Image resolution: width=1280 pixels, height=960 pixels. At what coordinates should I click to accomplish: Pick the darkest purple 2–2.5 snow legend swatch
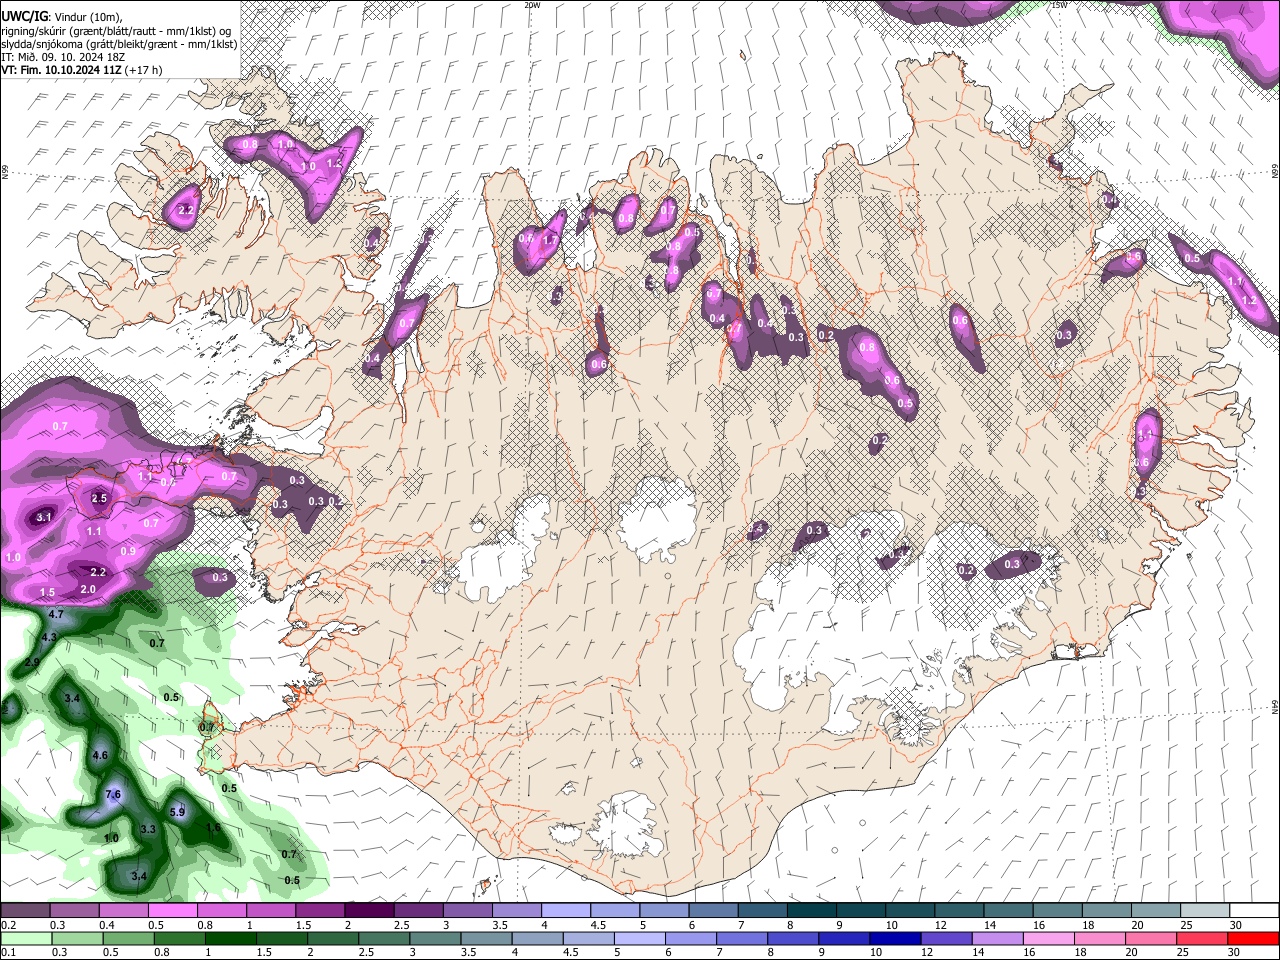[x=369, y=911]
